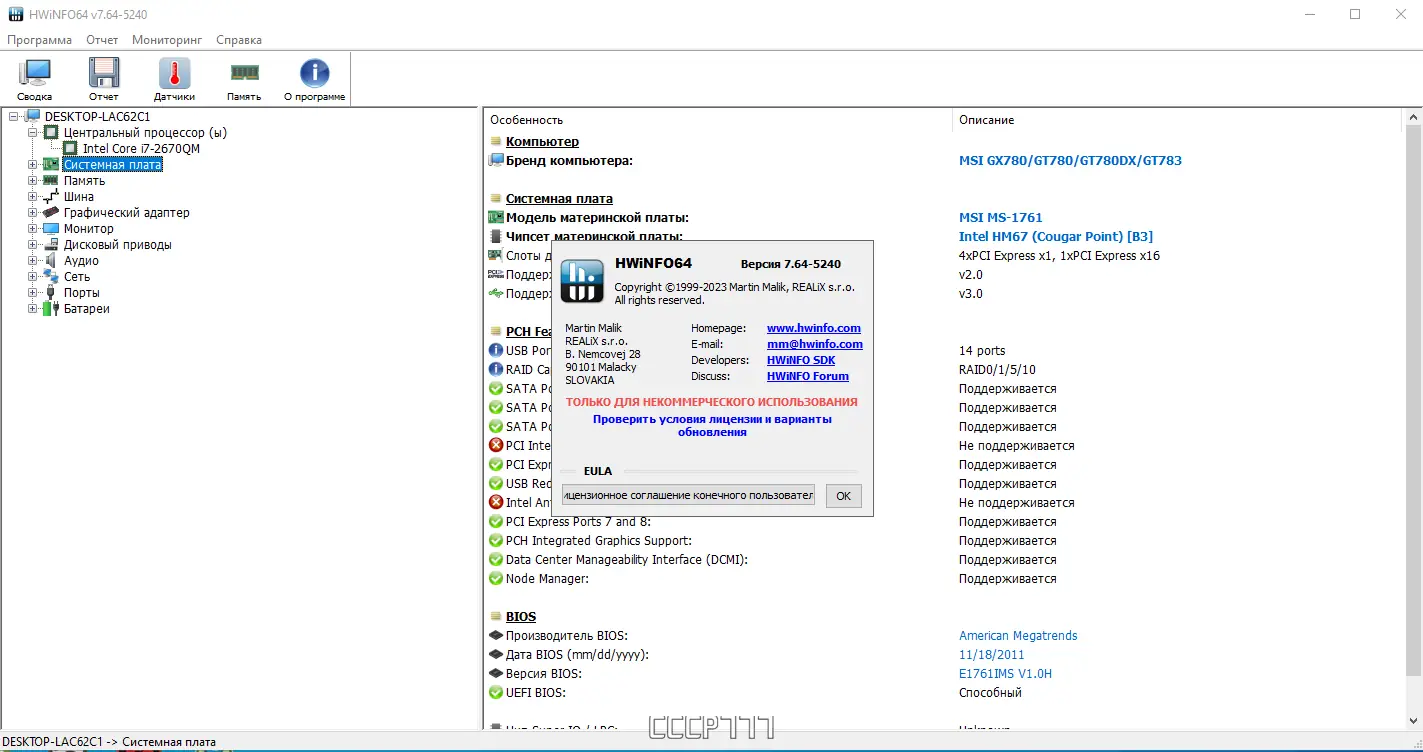Click the motherboard icon beside Системная плата in tree
The height and width of the screenshot is (752, 1423).
pyautogui.click(x=51, y=165)
